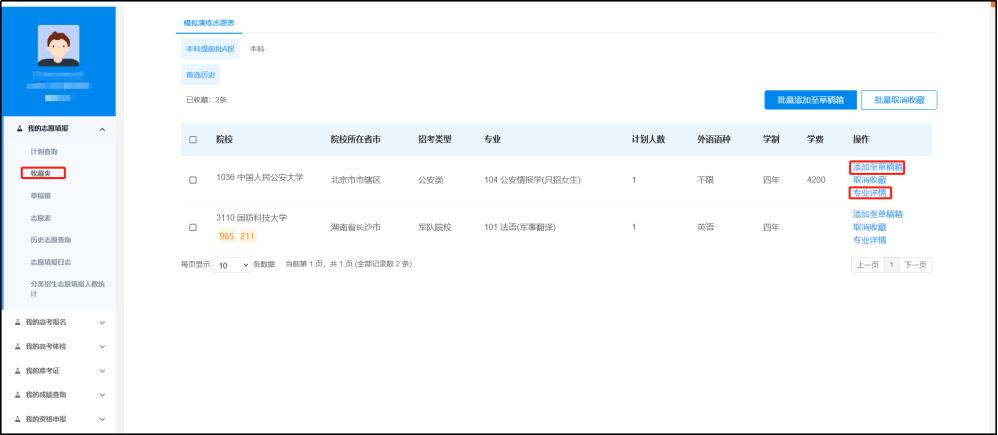
Task: Switch to the 本科 tab
Action: [x=257, y=49]
